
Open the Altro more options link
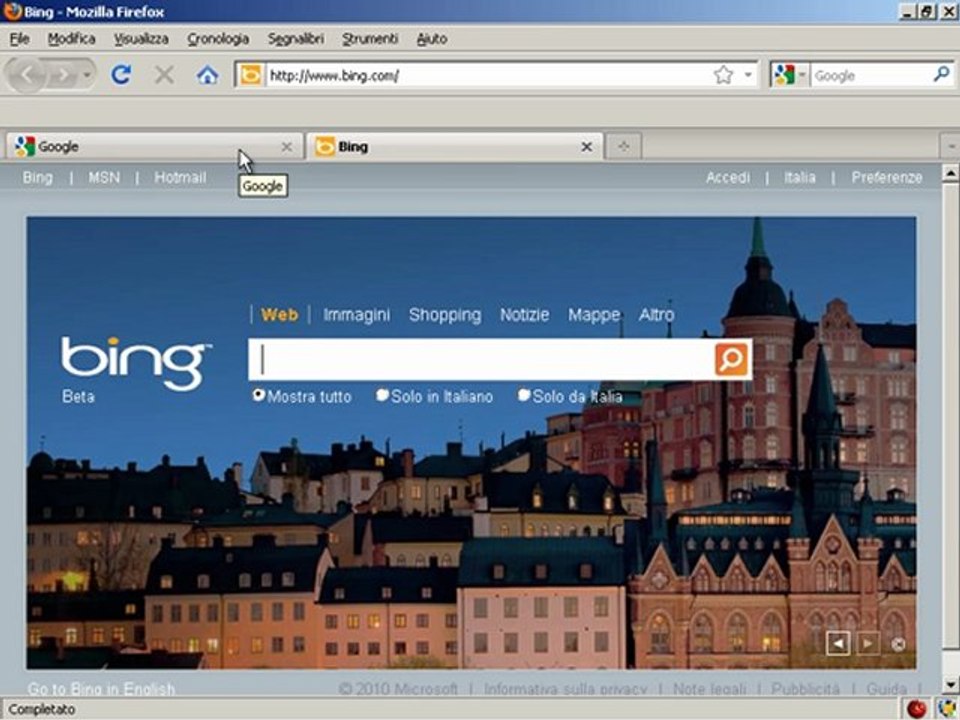point(656,315)
